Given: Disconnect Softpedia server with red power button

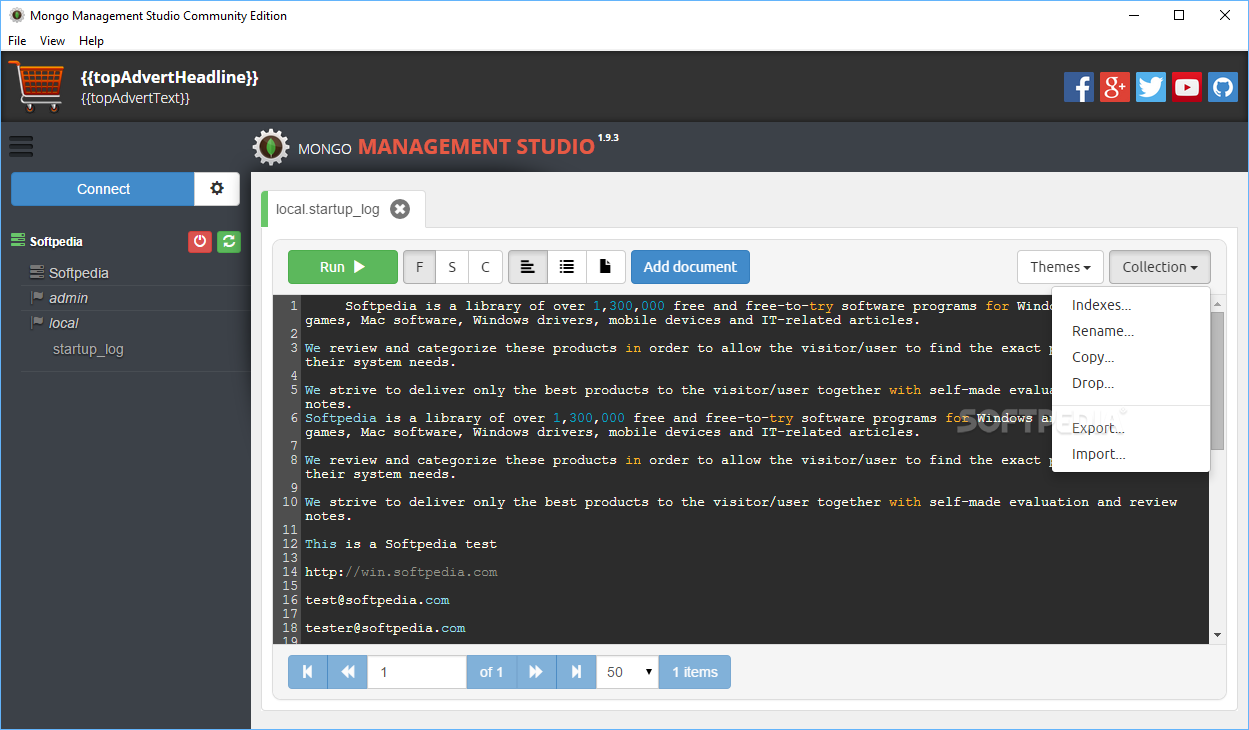Looking at the screenshot, I should pyautogui.click(x=200, y=241).
